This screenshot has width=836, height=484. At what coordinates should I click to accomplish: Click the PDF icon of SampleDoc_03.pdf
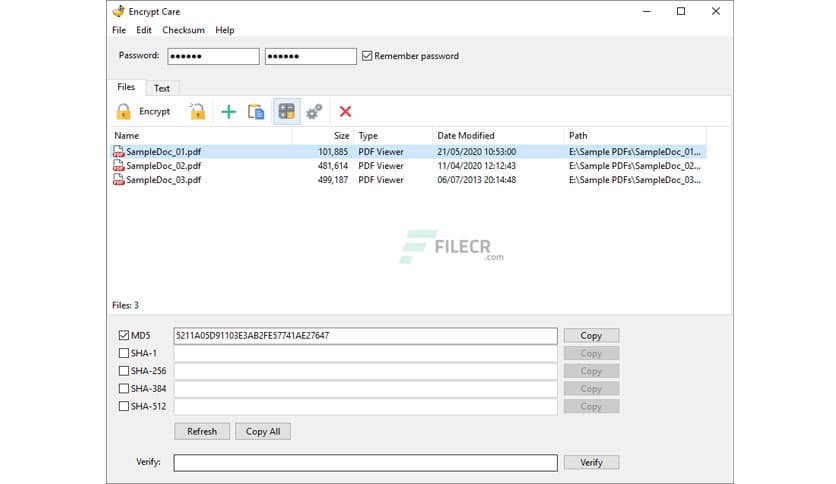coord(118,180)
